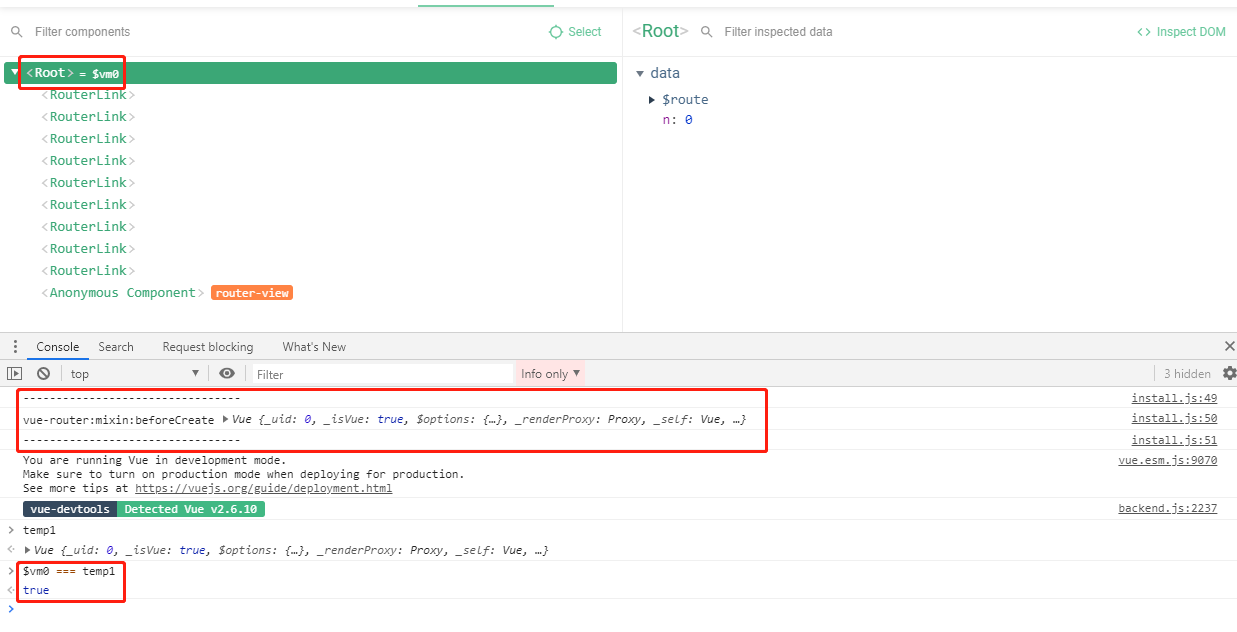Toggle the console sidebar panel icon
This screenshot has height=632, width=1237.
coord(14,373)
